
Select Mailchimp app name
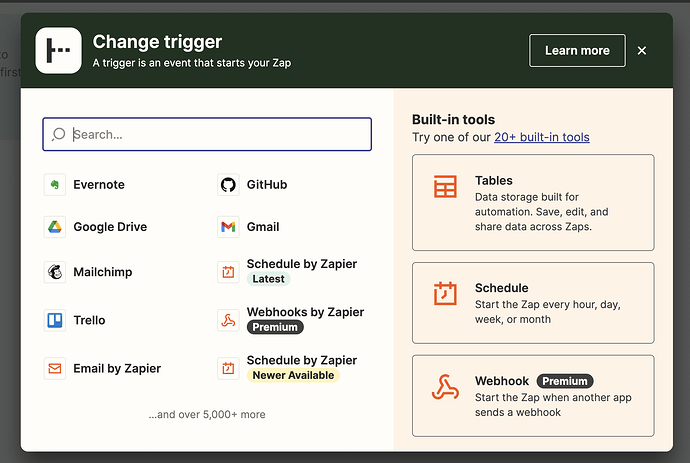103,272
